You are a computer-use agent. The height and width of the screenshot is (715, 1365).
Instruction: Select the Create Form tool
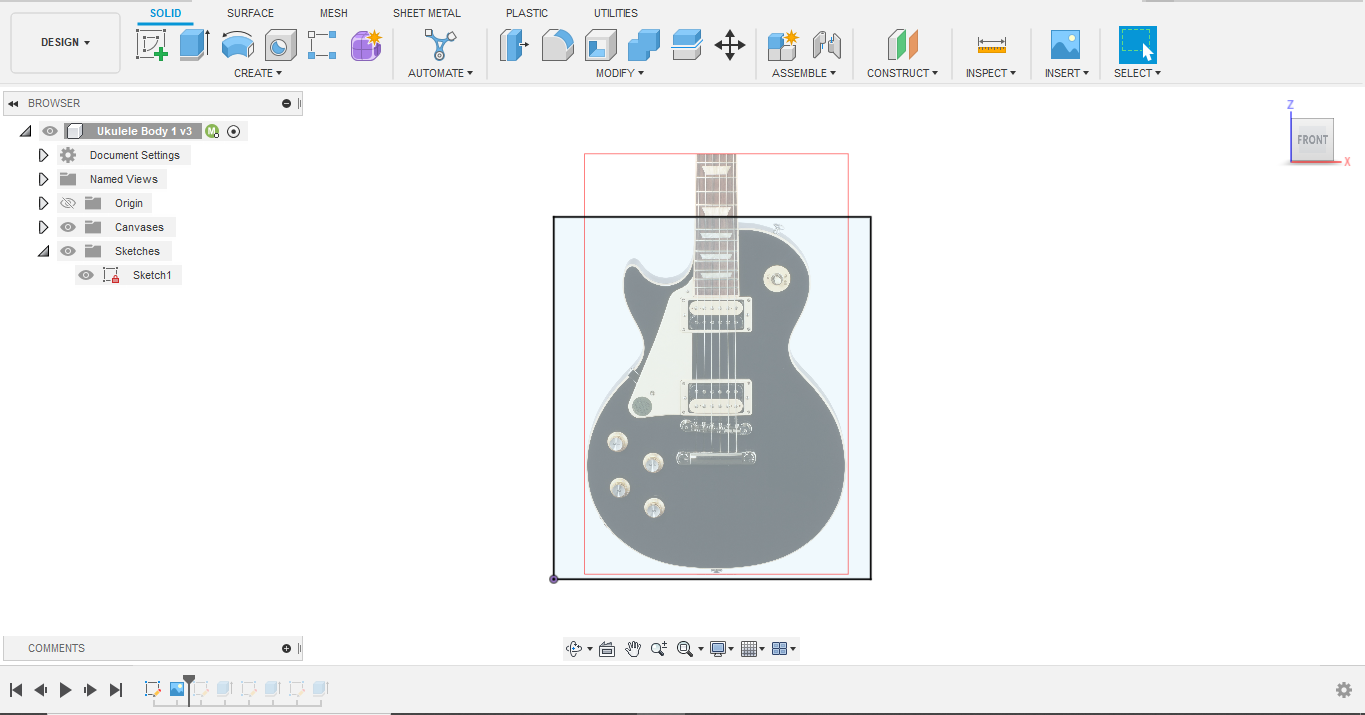pos(366,45)
